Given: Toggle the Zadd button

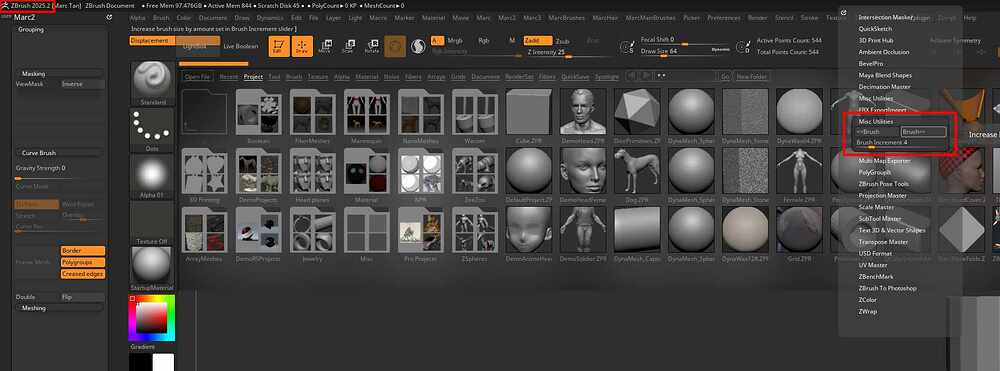Looking at the screenshot, I should pos(538,40).
